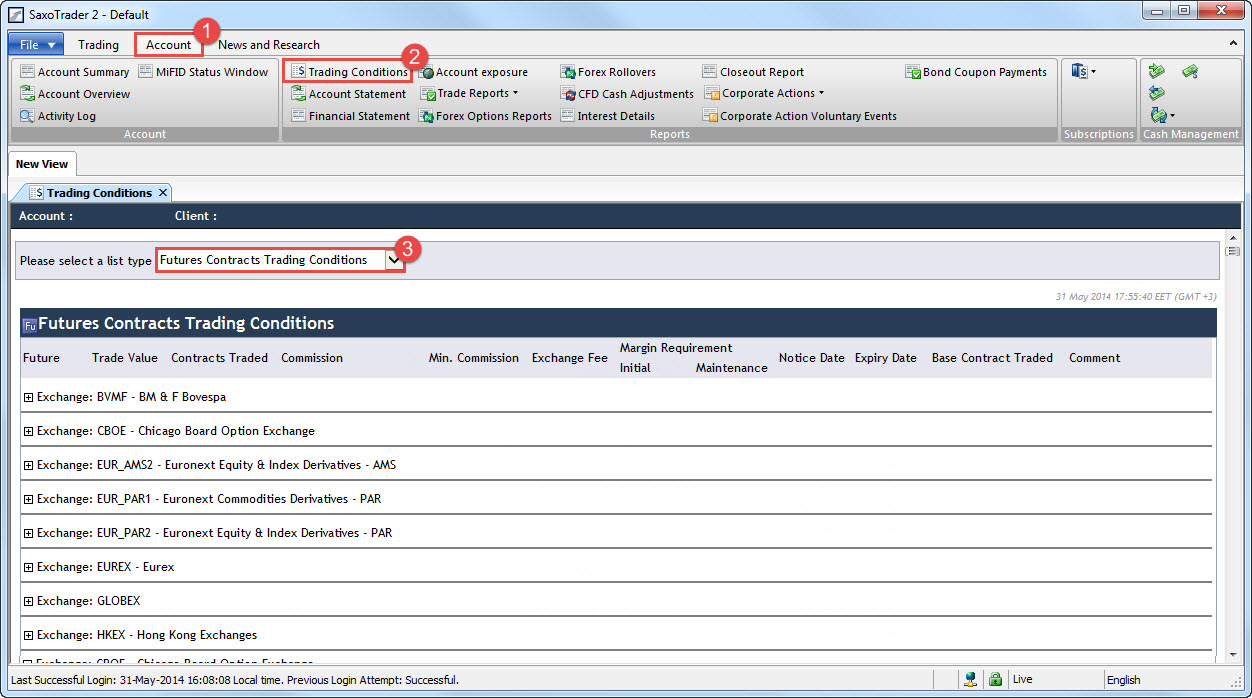Image resolution: width=1252 pixels, height=698 pixels.
Task: Open the Corporate Actions dropdown
Action: (764, 94)
